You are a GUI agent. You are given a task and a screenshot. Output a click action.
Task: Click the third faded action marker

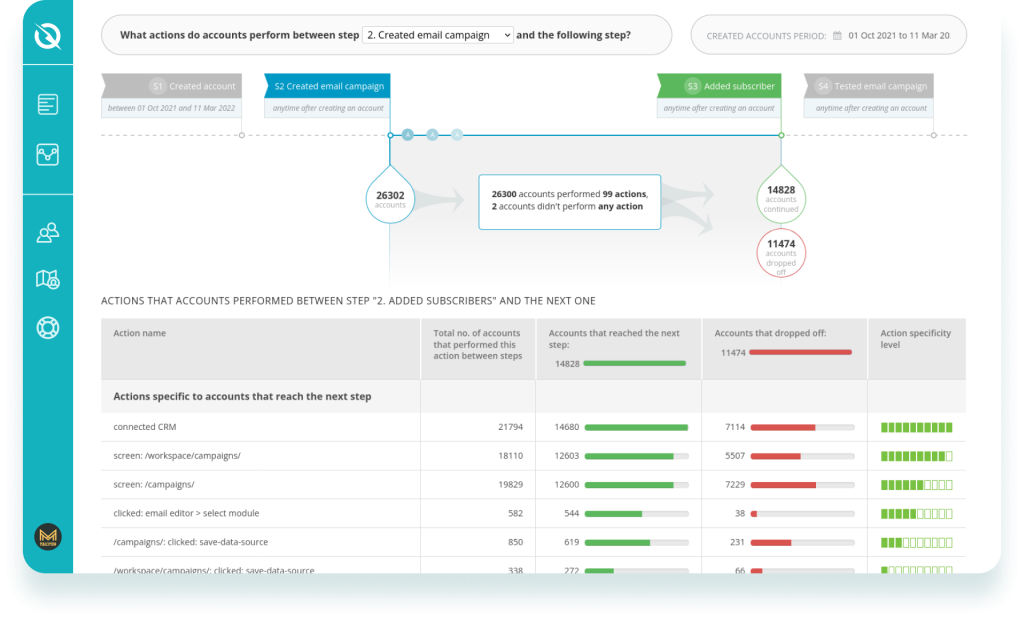tap(457, 135)
